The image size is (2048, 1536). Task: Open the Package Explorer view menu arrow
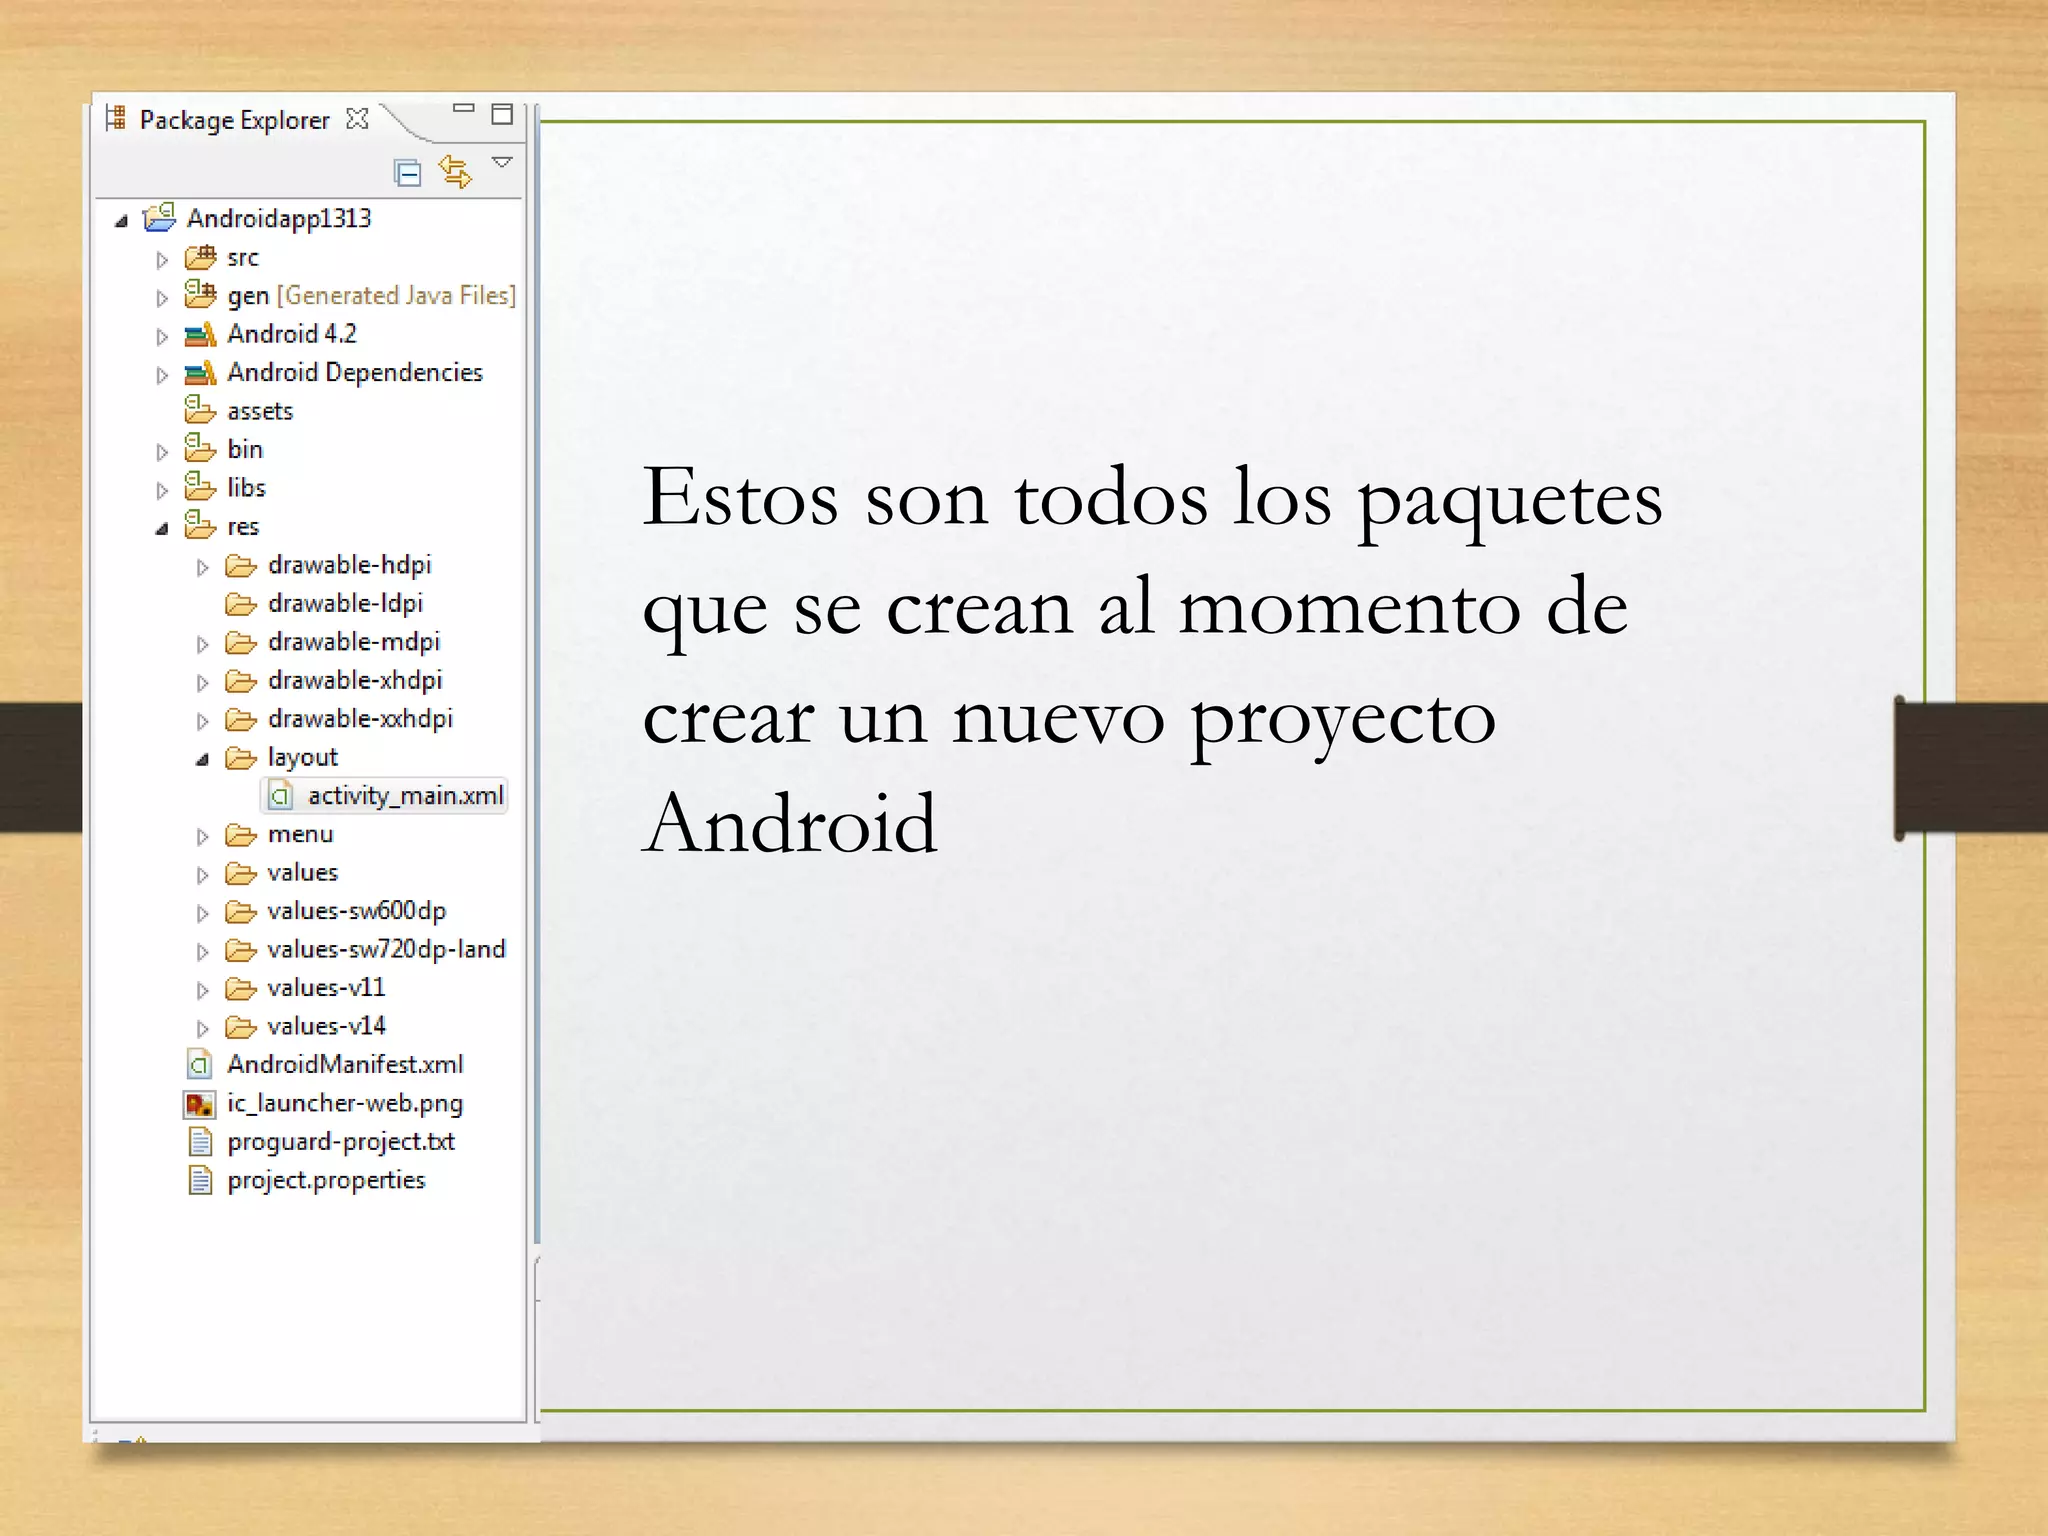(x=502, y=162)
